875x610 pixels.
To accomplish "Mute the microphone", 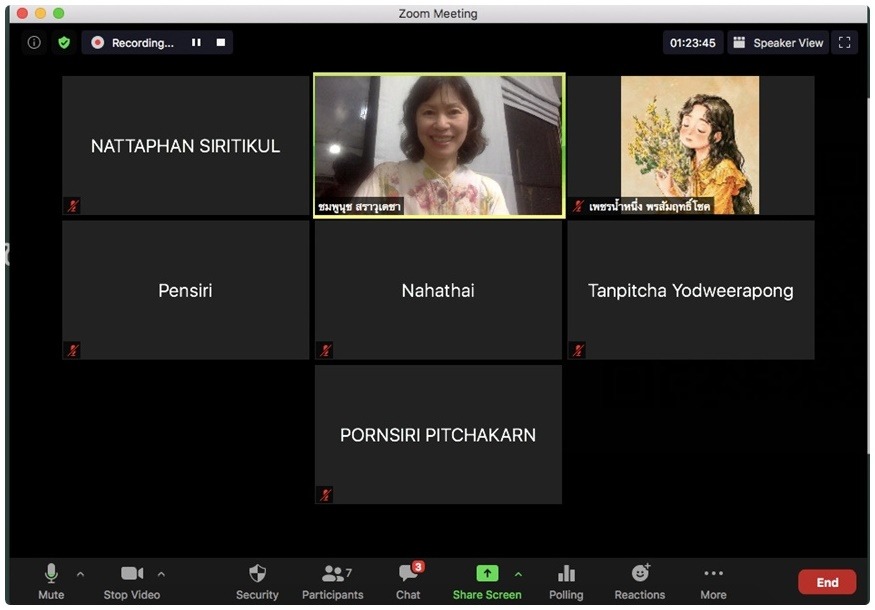I will 51,581.
